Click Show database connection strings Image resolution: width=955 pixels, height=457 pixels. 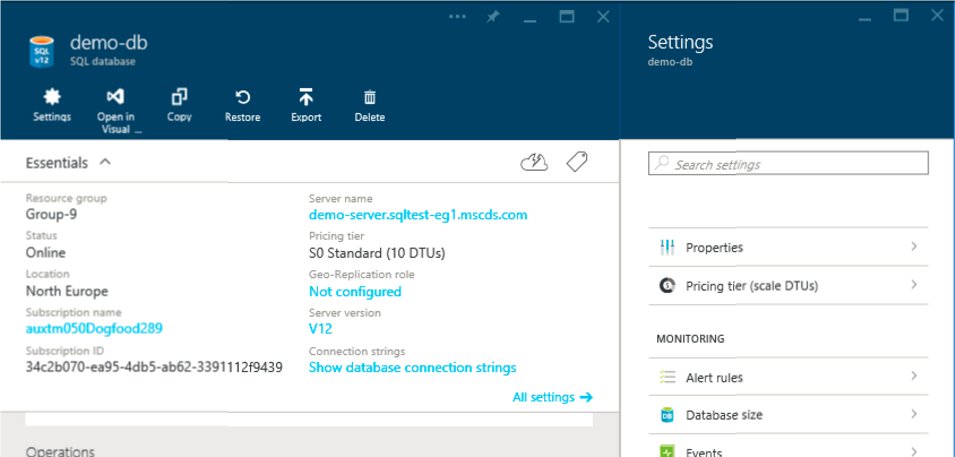[x=412, y=367]
